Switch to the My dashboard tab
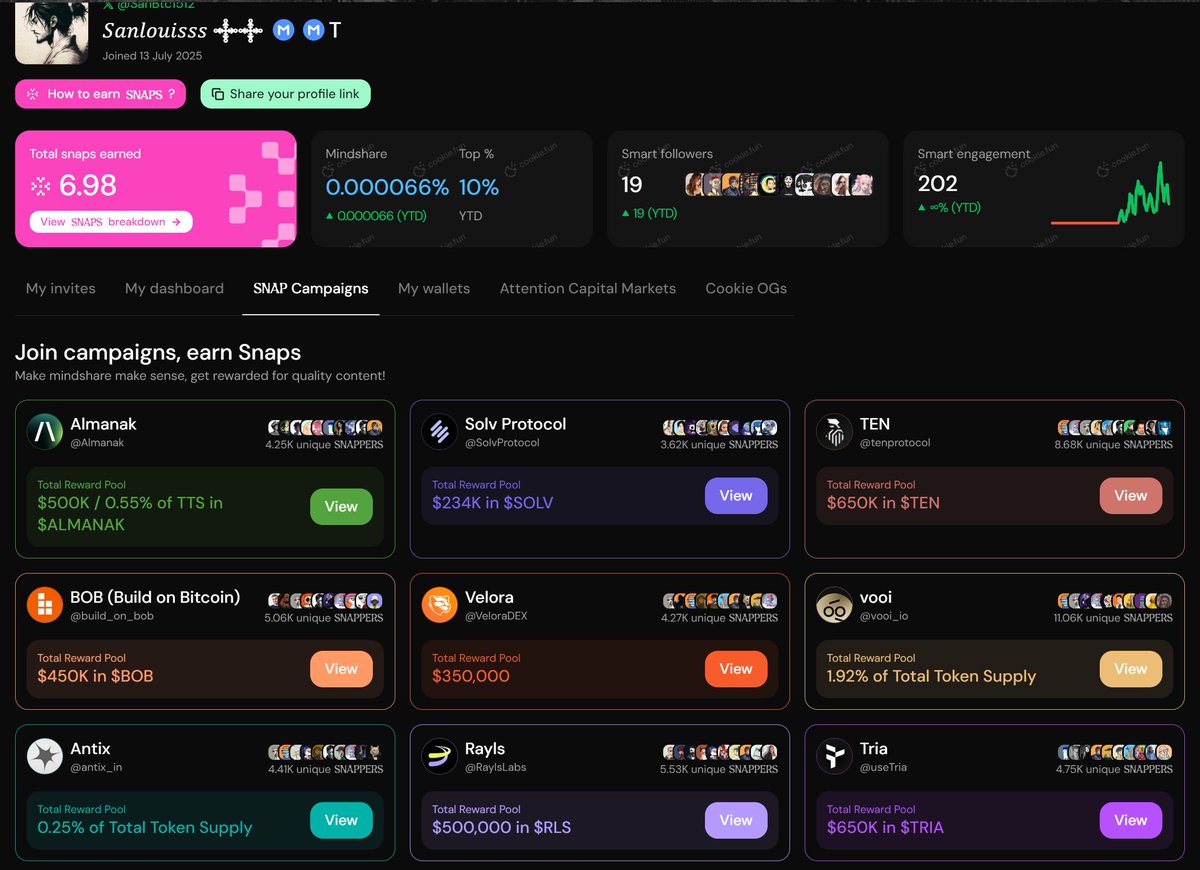Image resolution: width=1200 pixels, height=870 pixels. [174, 288]
